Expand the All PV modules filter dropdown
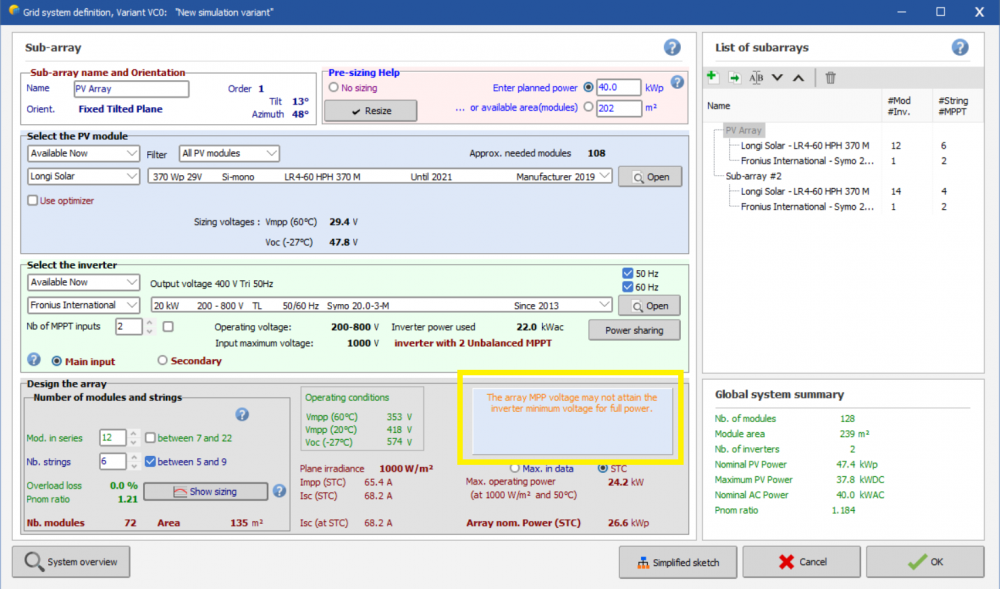 click(x=229, y=153)
